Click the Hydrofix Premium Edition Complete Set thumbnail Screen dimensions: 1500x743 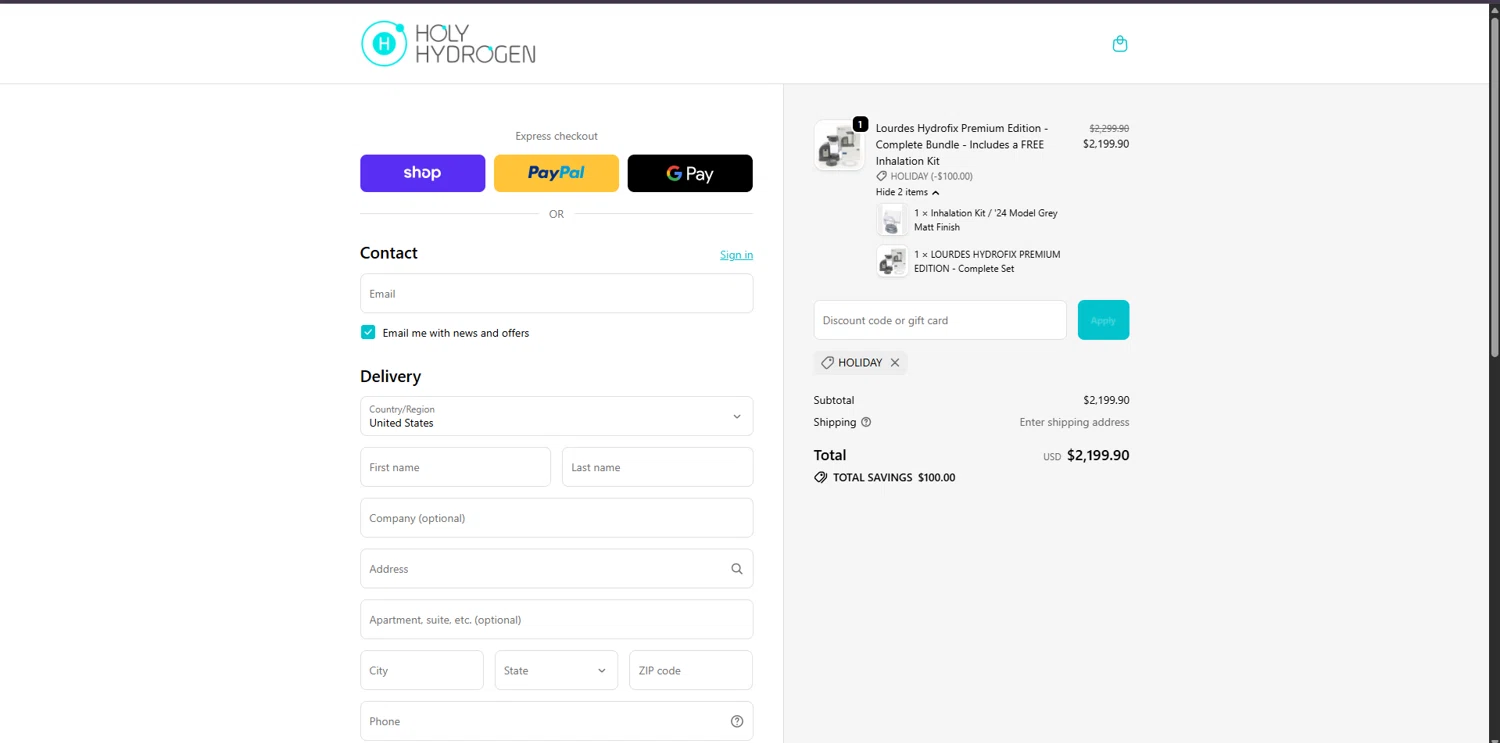(x=892, y=261)
